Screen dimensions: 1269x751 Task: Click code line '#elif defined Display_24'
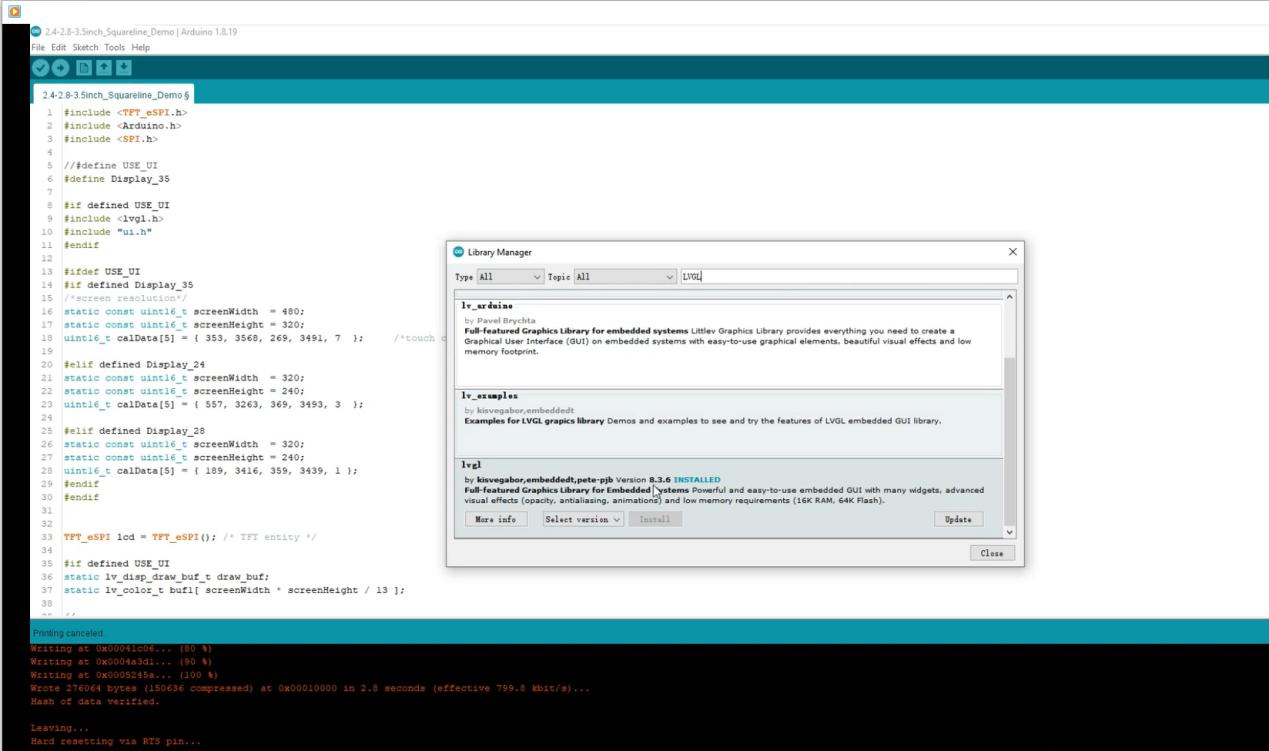[134, 365]
